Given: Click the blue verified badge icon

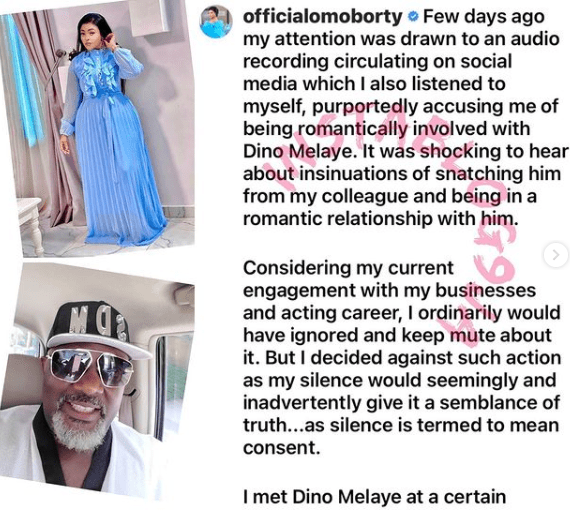Looking at the screenshot, I should point(413,17).
